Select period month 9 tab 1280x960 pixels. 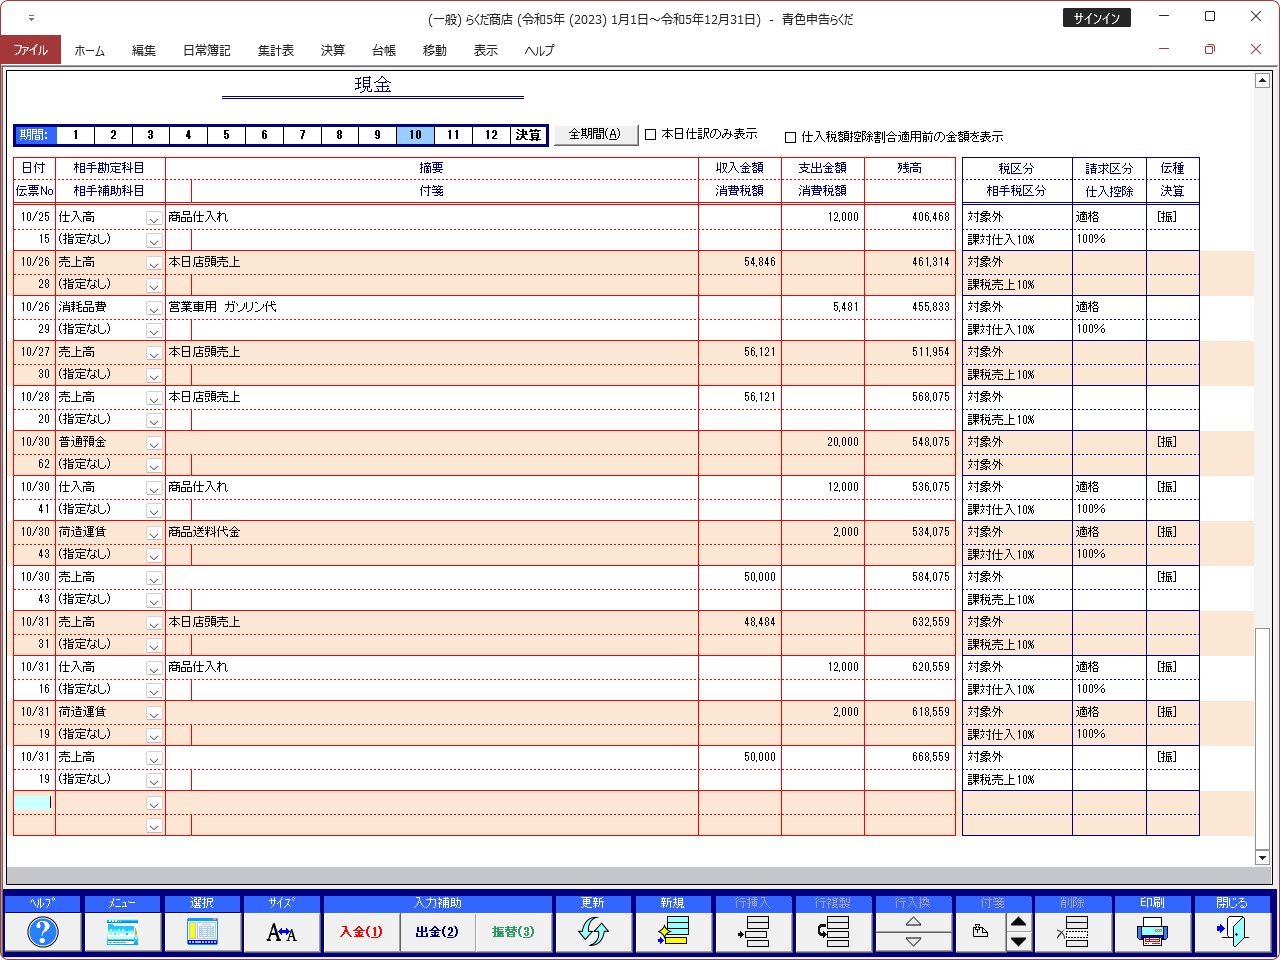click(377, 135)
